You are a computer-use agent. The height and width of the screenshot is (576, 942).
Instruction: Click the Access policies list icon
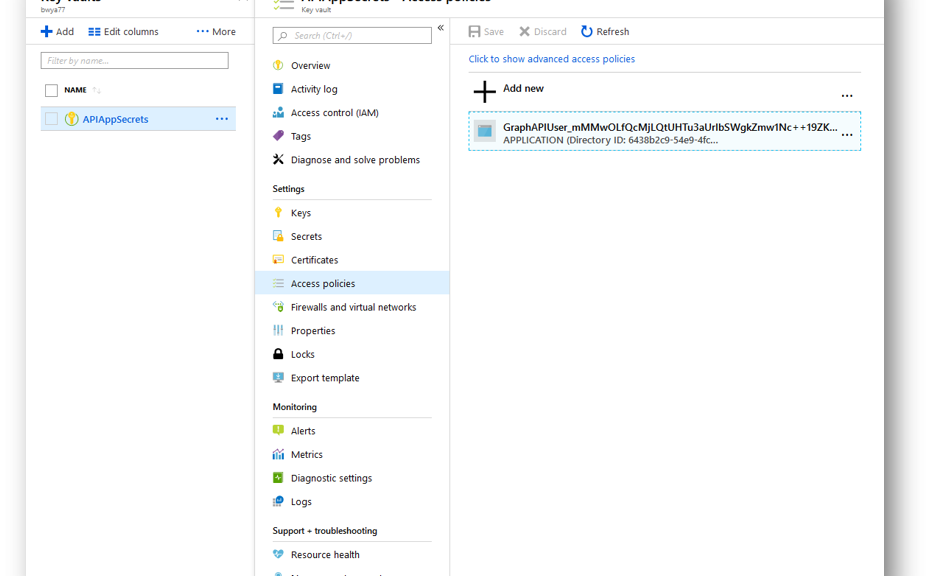click(x=278, y=283)
